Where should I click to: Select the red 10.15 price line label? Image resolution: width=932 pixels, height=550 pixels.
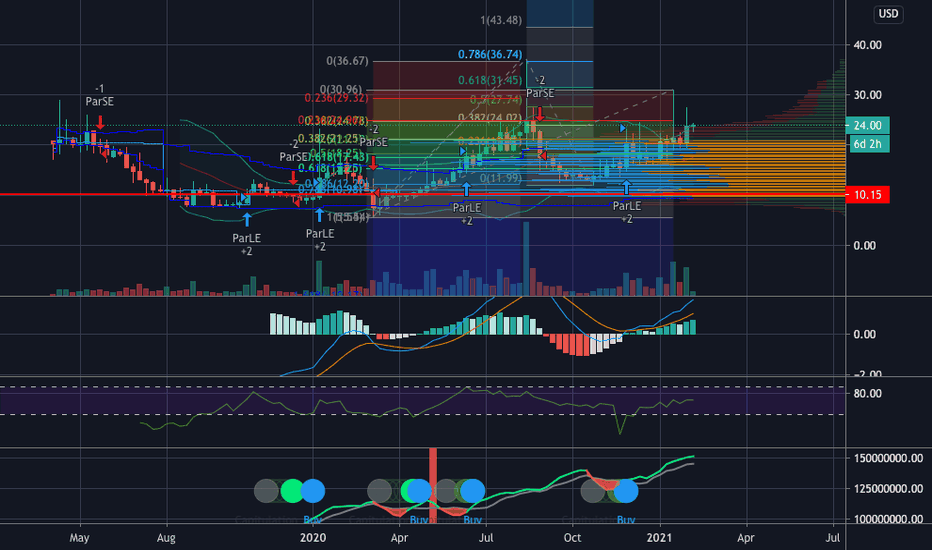867,194
